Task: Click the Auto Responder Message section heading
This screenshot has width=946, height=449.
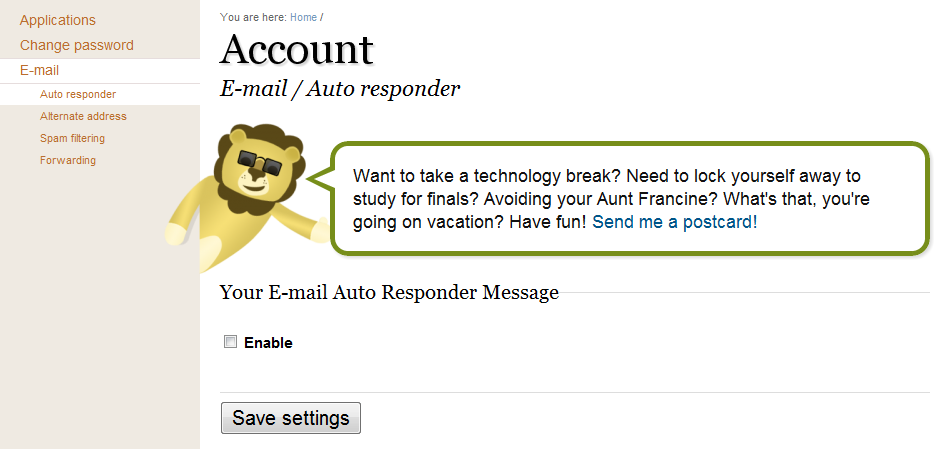Action: (x=389, y=292)
